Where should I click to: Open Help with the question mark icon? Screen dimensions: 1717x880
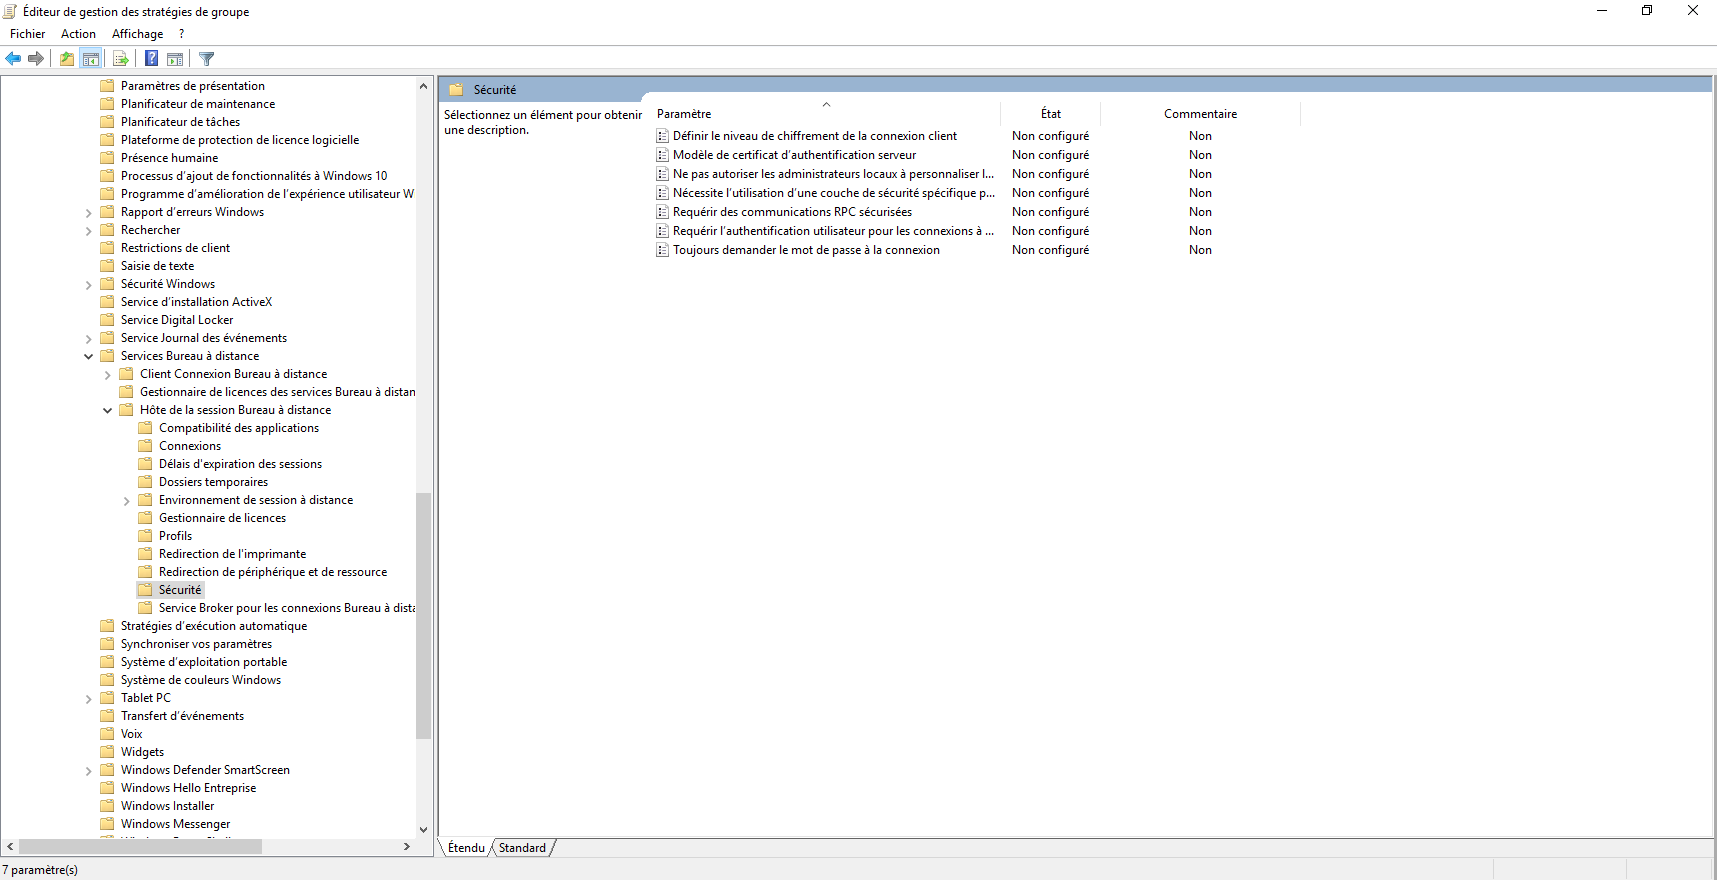[151, 59]
